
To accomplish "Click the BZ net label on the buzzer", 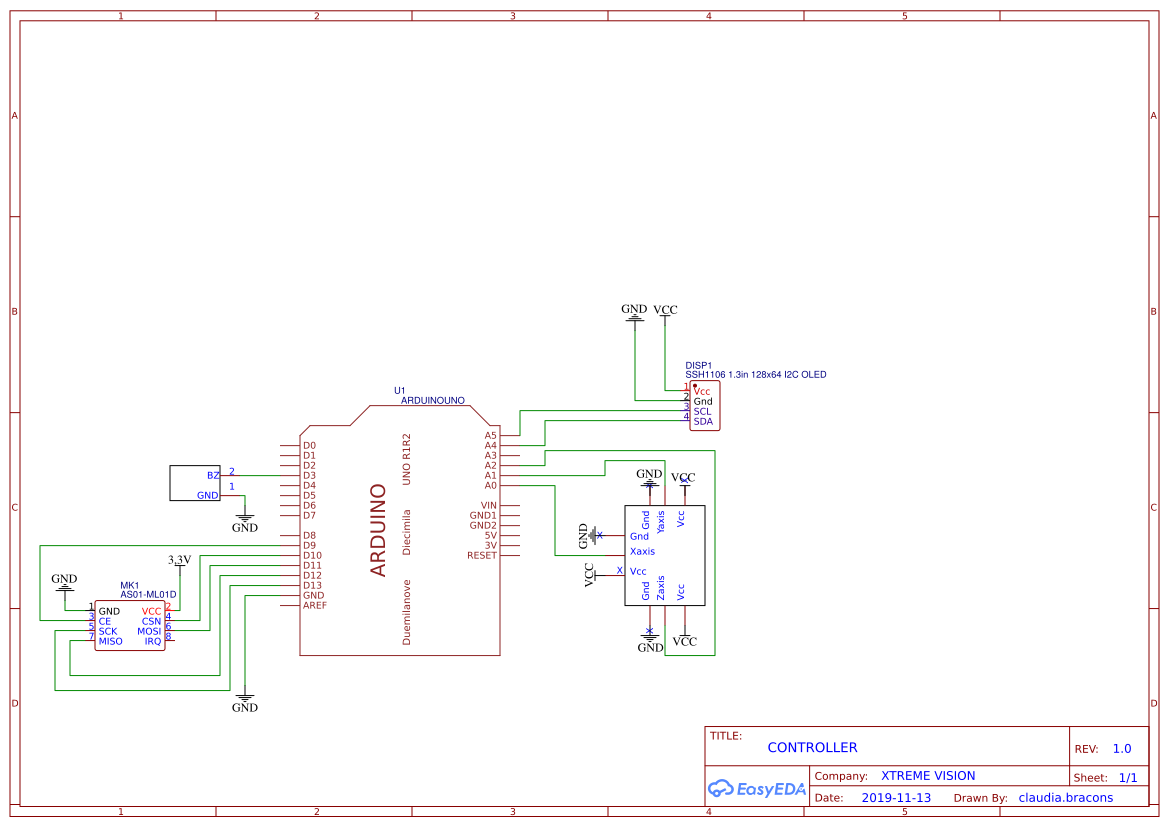I will coord(212,476).
